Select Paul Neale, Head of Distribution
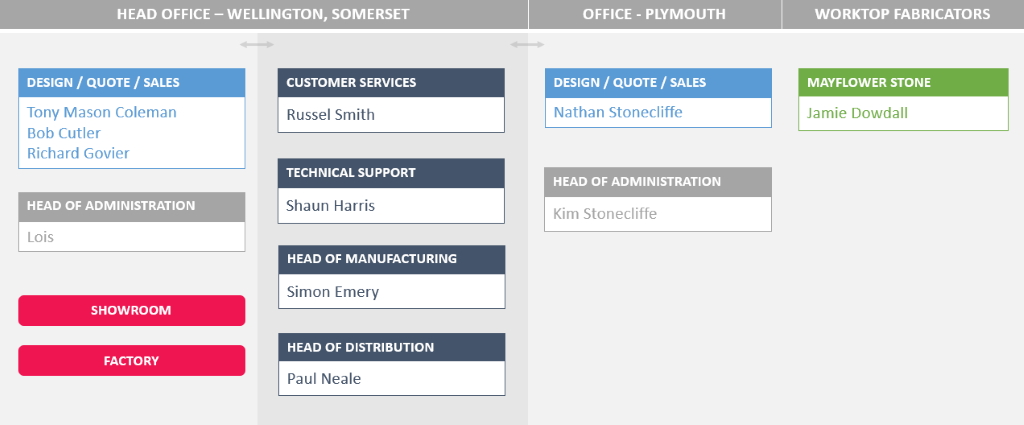Screen dimensions: 1024x425 coord(324,379)
